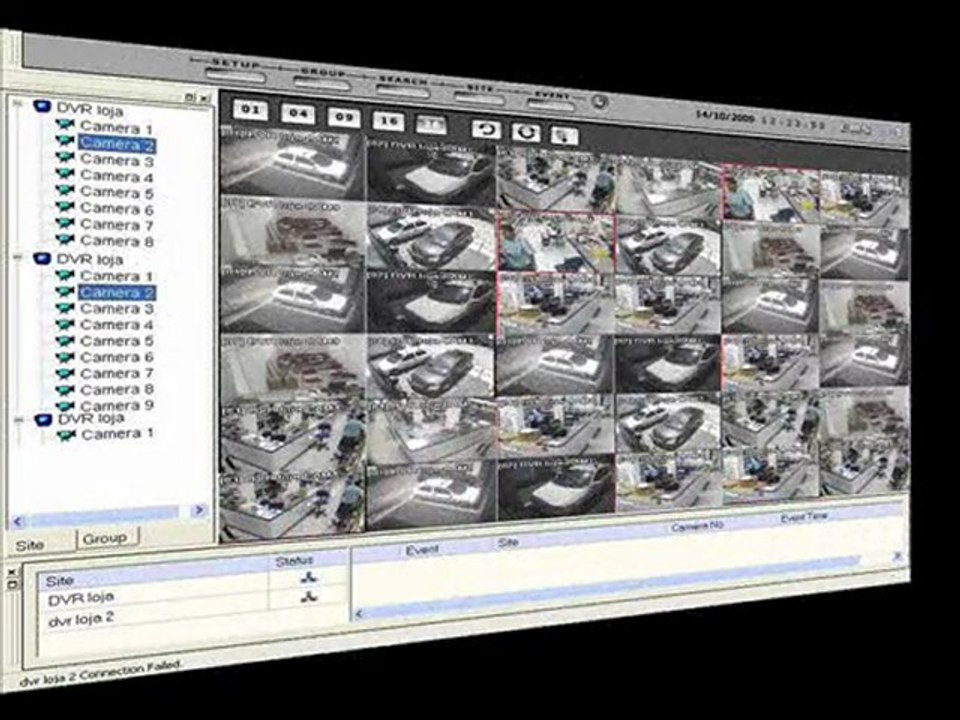Click the SEARCH button in top bar
Image resolution: width=960 pixels, height=720 pixels.
click(x=402, y=90)
